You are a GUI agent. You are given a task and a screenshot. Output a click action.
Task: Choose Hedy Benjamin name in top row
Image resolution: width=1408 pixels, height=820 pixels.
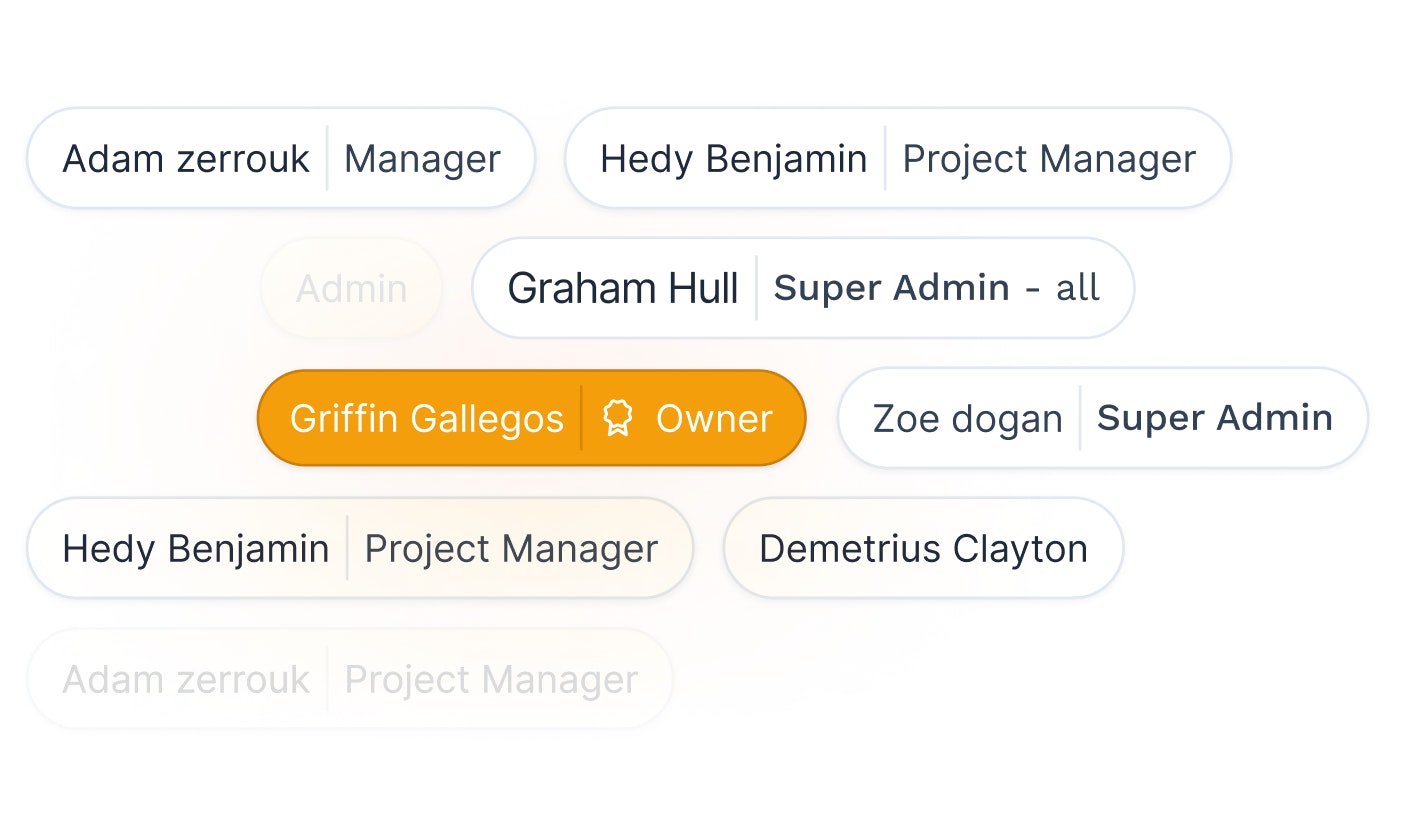733,159
